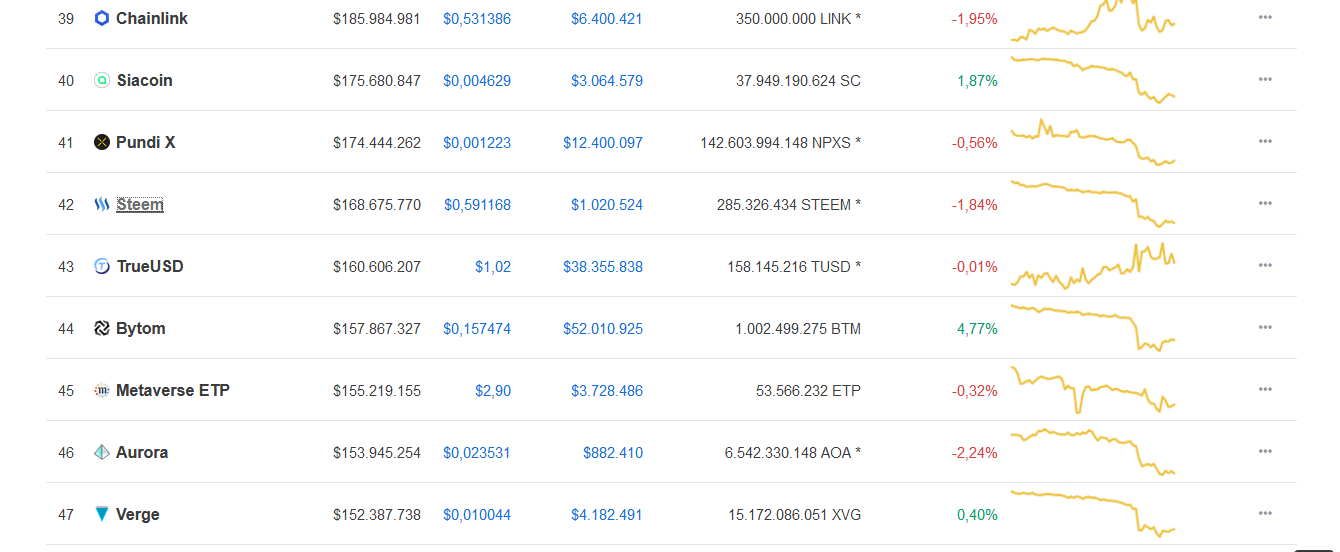Screen dimensions: 1340x552
Task: Open the Pundi X coin page link
Action: tap(146, 142)
